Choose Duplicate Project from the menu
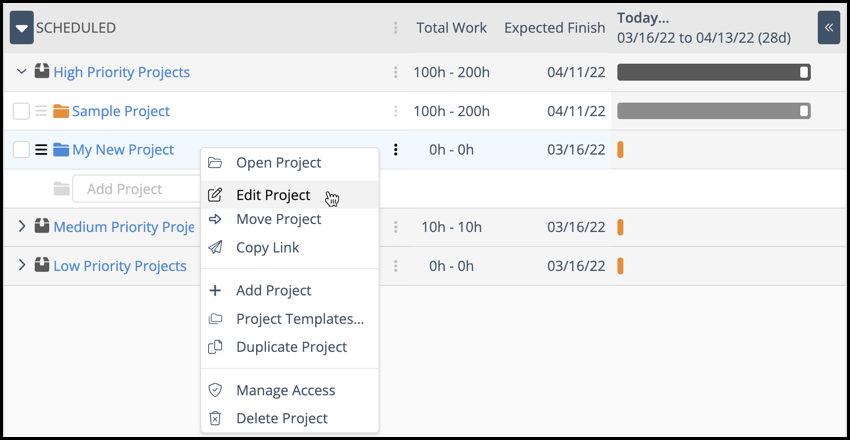Image resolution: width=850 pixels, height=440 pixels. point(291,347)
